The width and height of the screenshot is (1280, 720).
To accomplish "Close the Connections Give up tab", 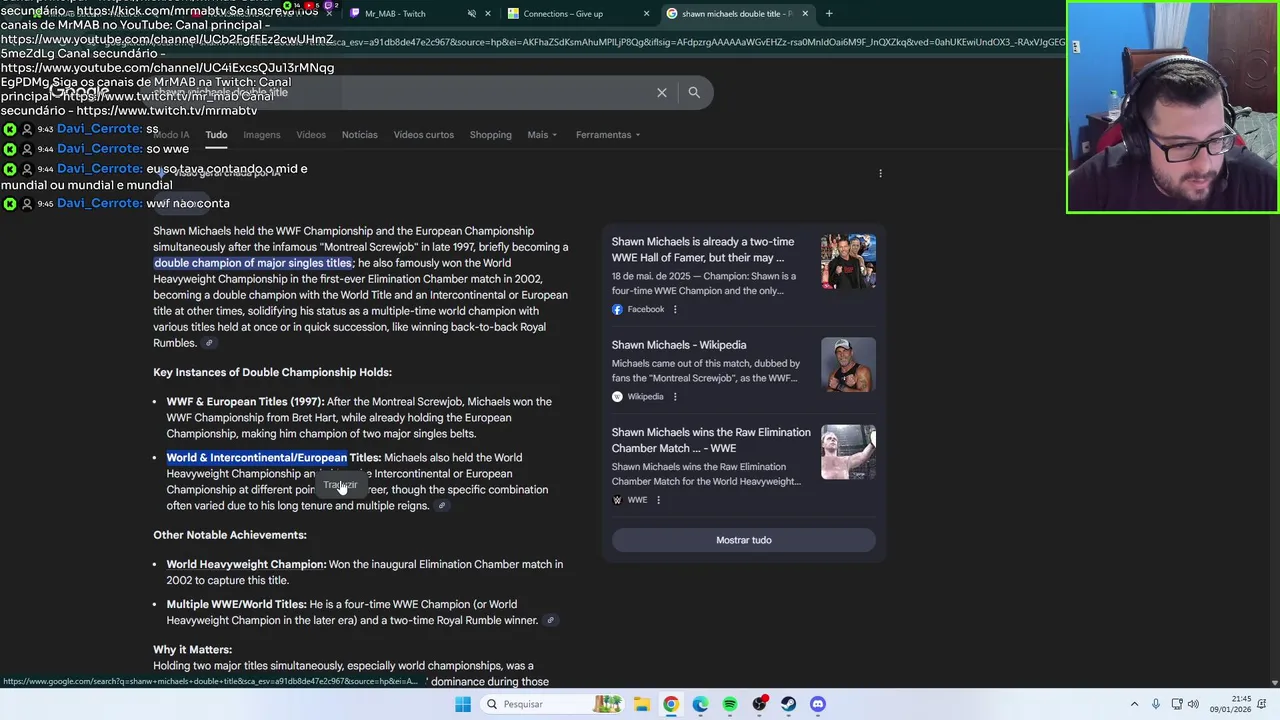I will click(646, 13).
